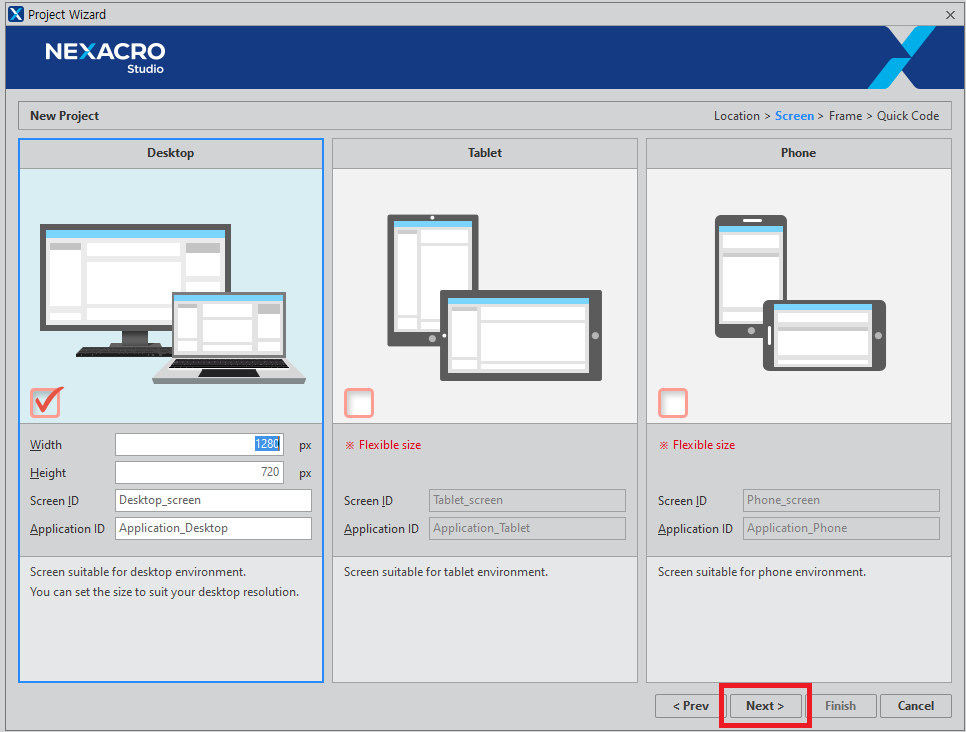The width and height of the screenshot is (966, 732).
Task: Click the Desktop Screen ID field
Action: (213, 501)
